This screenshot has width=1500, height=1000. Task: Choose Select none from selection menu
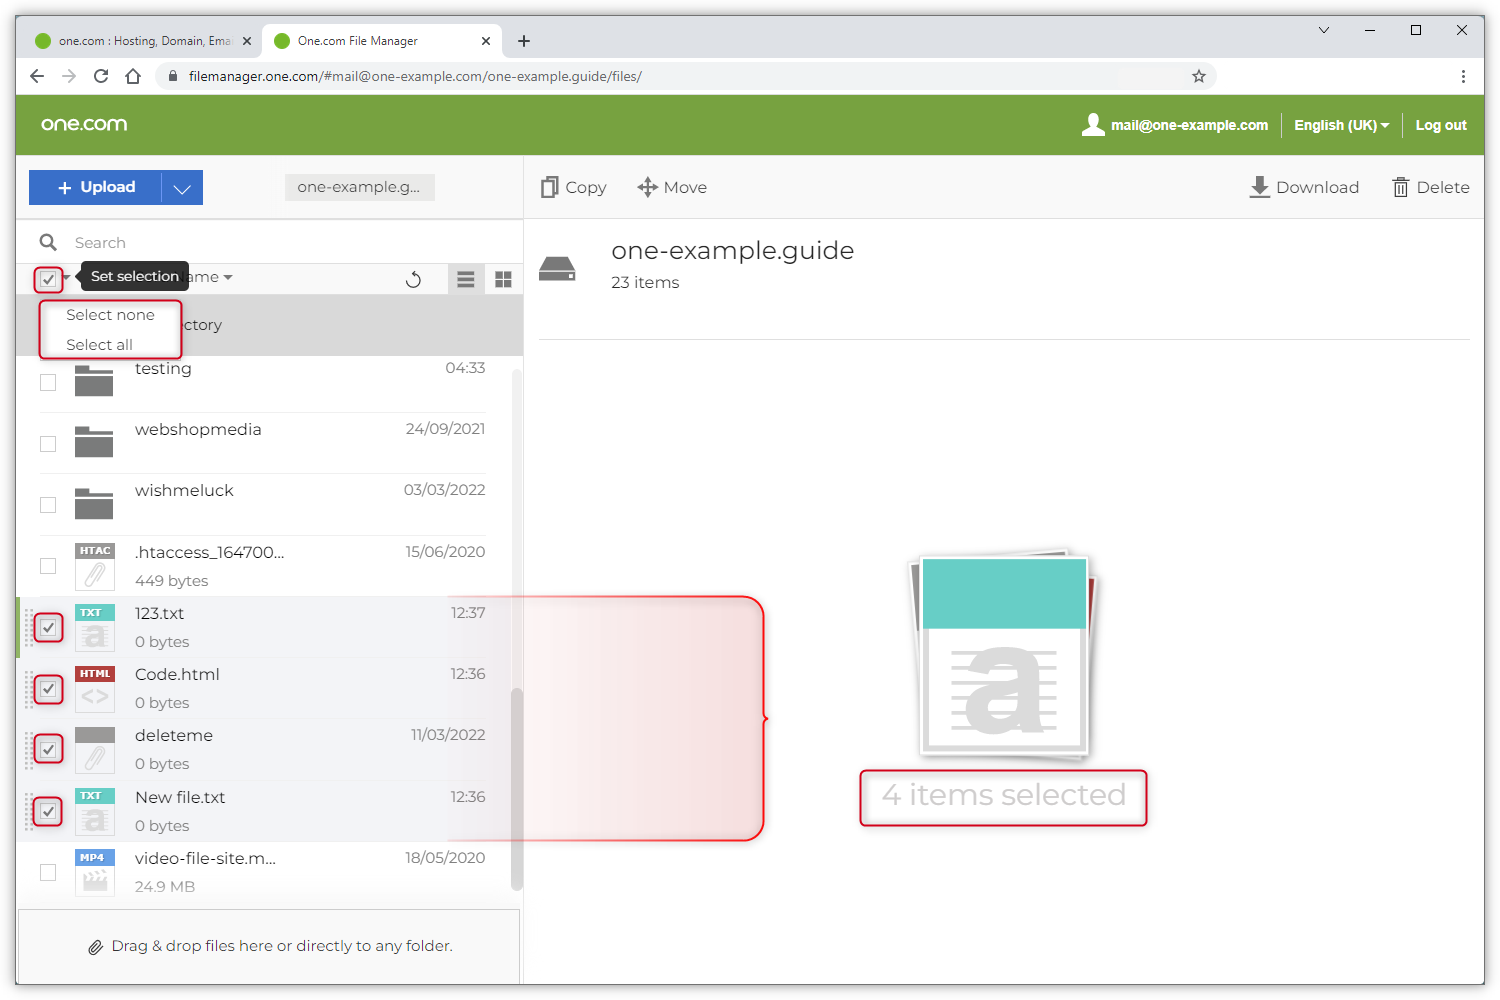[x=110, y=315]
